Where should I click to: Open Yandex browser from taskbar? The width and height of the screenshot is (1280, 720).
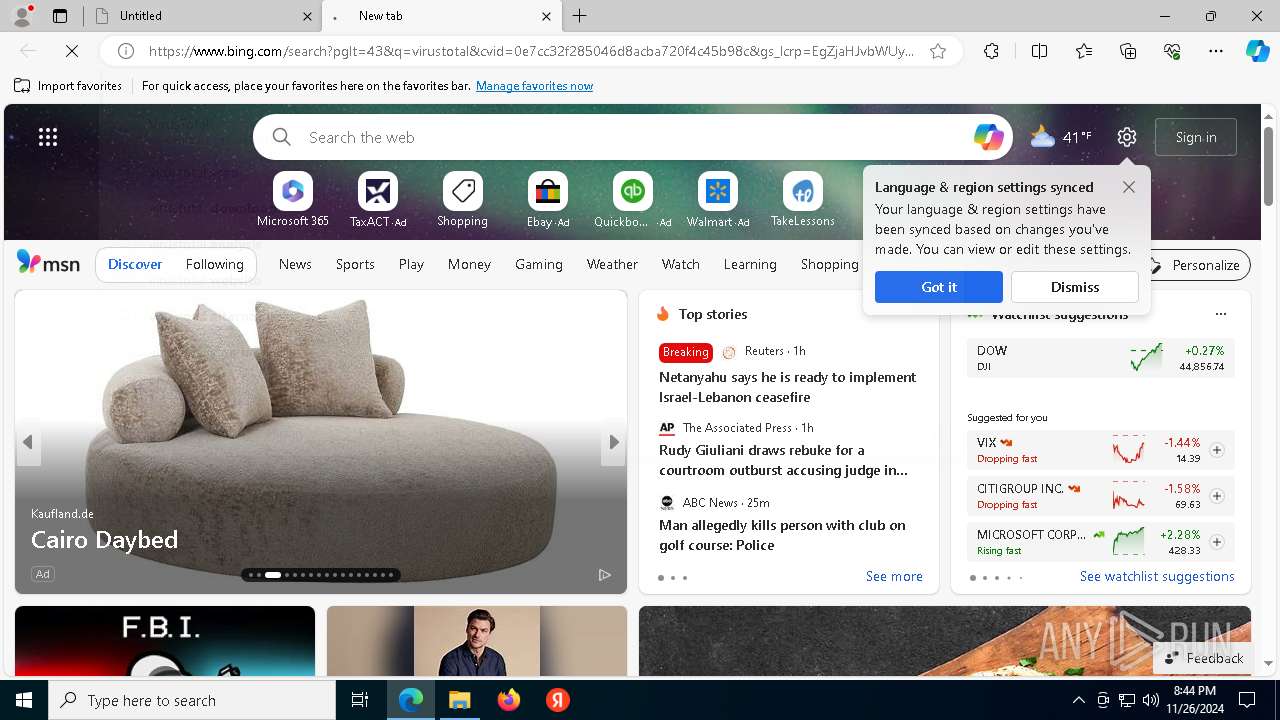558,700
